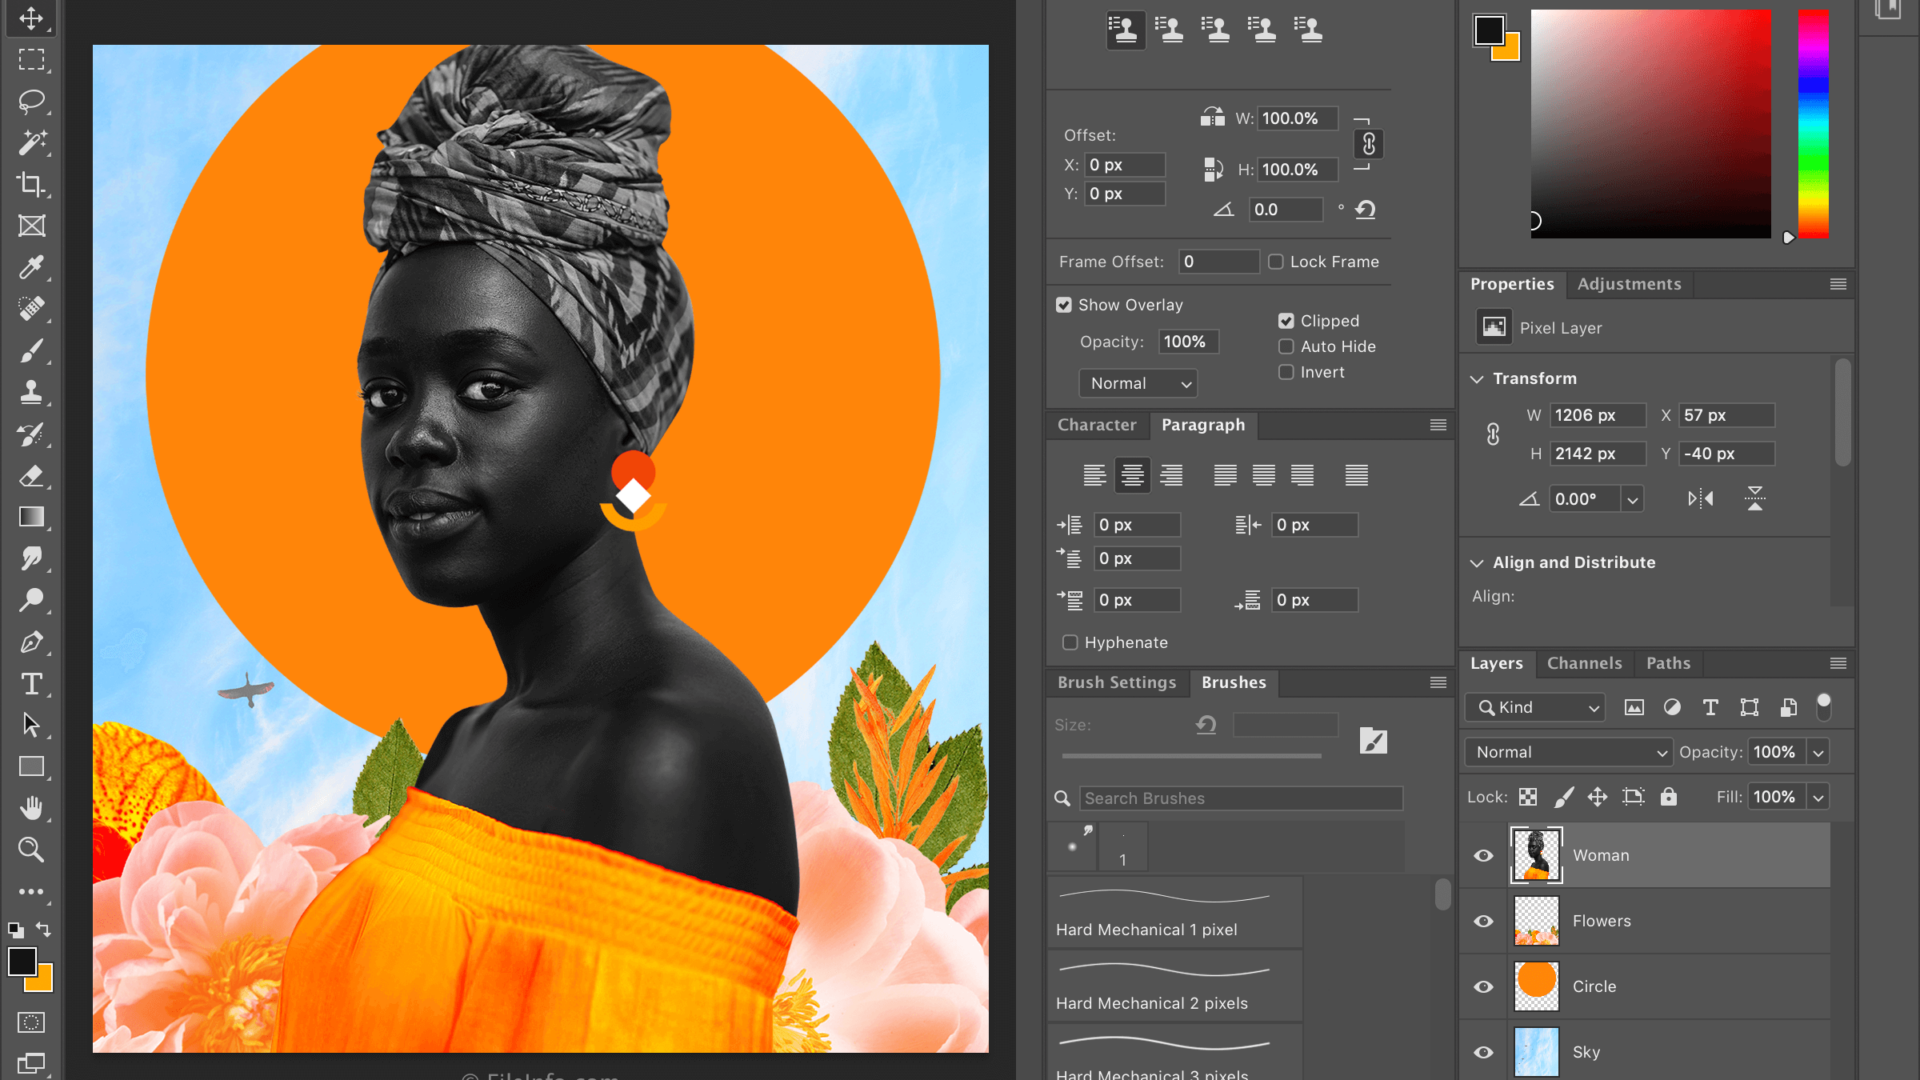Hide the Flowers layer
The image size is (1920, 1080).
(x=1483, y=921)
